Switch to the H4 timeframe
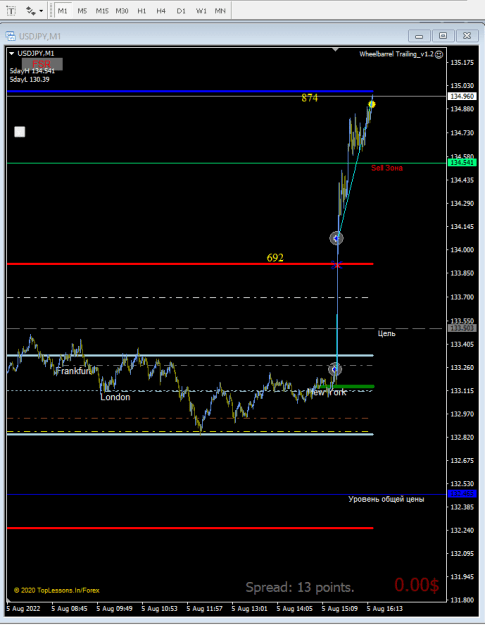This screenshot has width=485, height=625. [x=161, y=11]
